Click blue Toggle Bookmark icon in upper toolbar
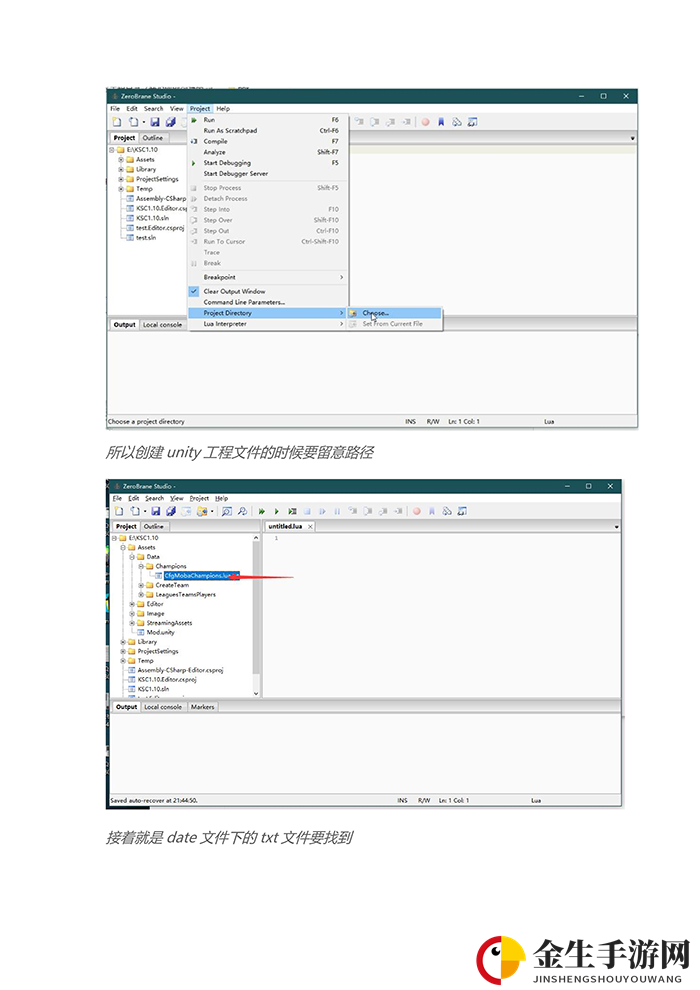This screenshot has height=990, width=700. pos(441,122)
